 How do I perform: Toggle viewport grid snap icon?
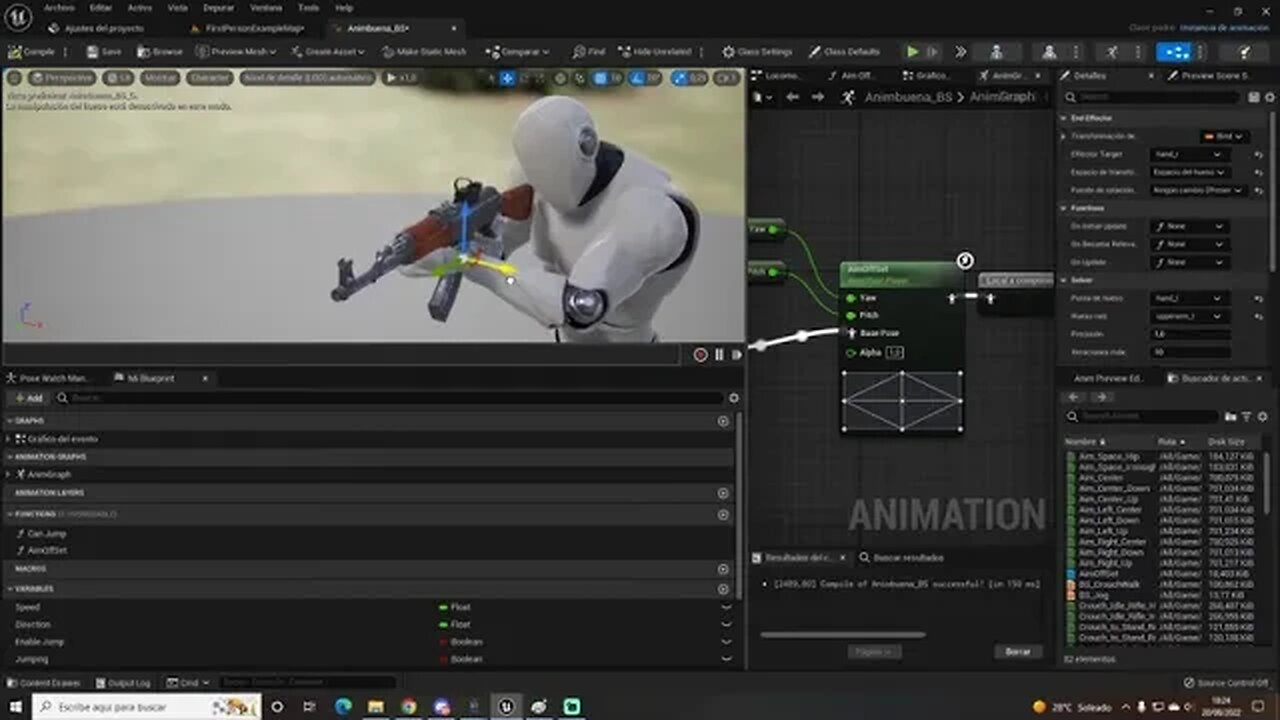click(600, 77)
